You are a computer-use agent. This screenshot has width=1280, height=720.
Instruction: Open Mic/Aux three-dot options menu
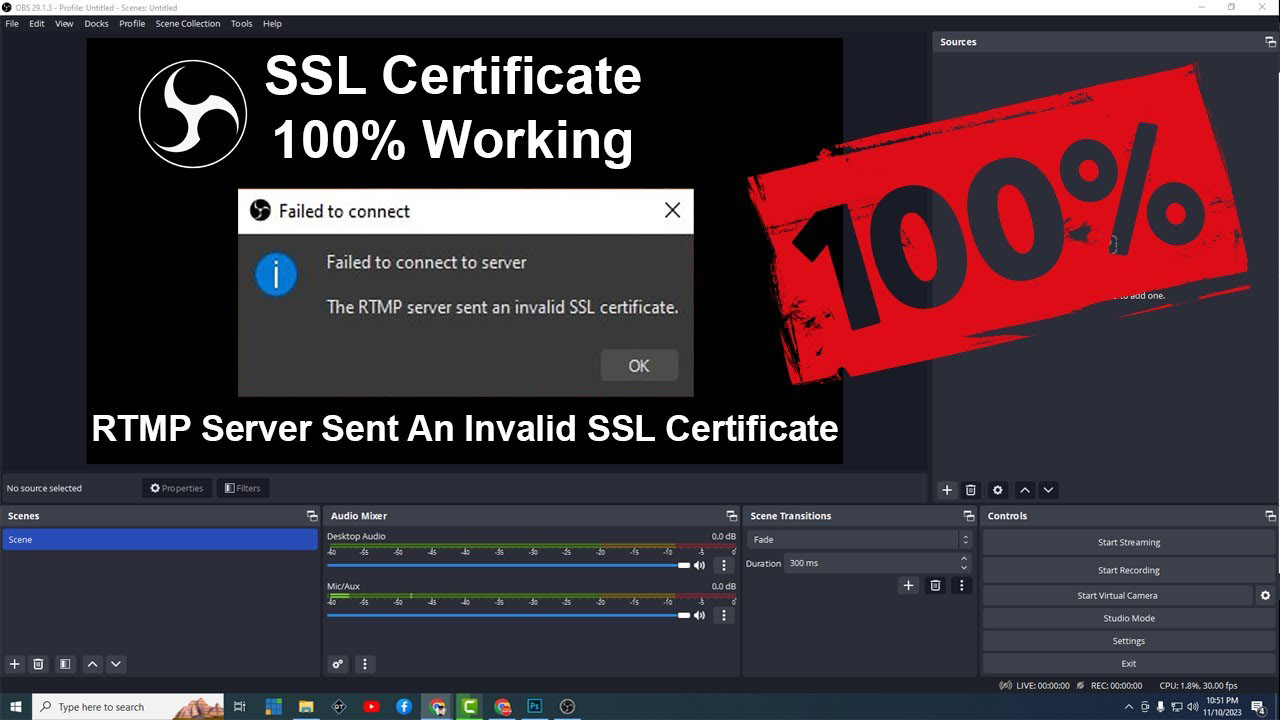(x=724, y=615)
